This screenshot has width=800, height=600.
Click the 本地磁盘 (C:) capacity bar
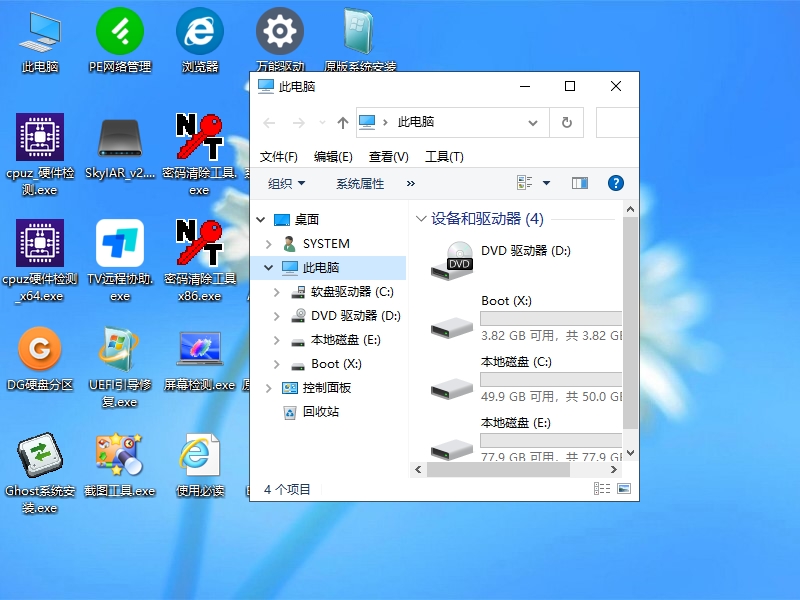551,379
